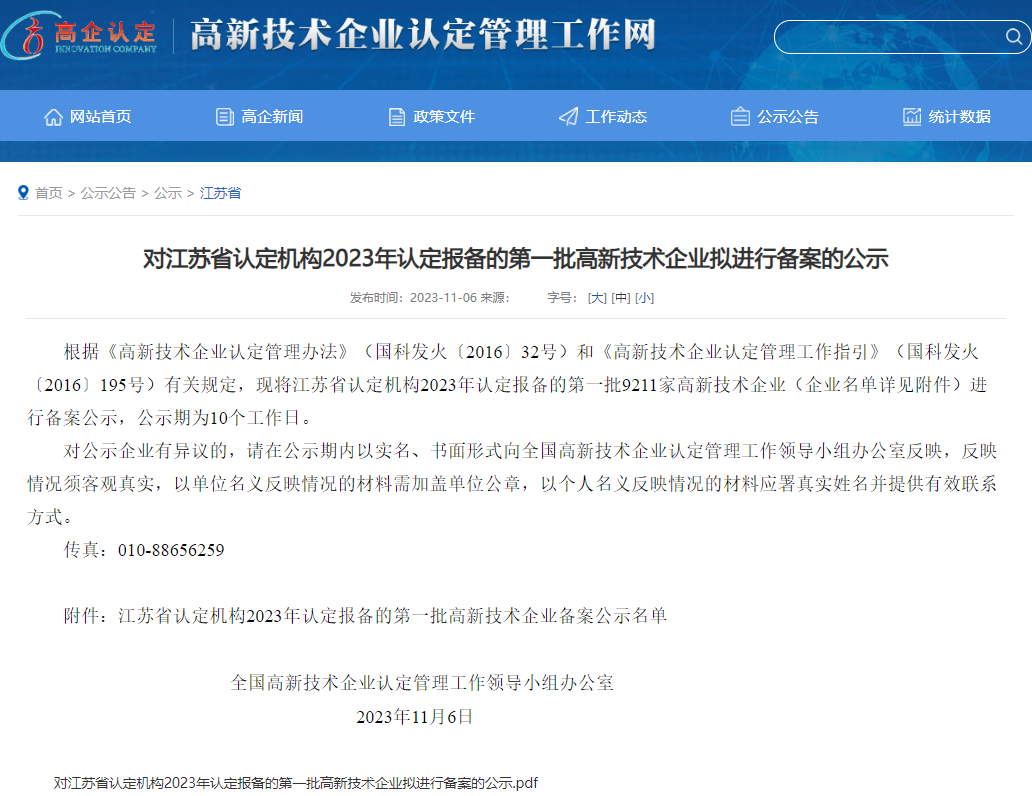Open the 统计数据 menu item
The height and width of the screenshot is (796, 1032).
pos(959,117)
